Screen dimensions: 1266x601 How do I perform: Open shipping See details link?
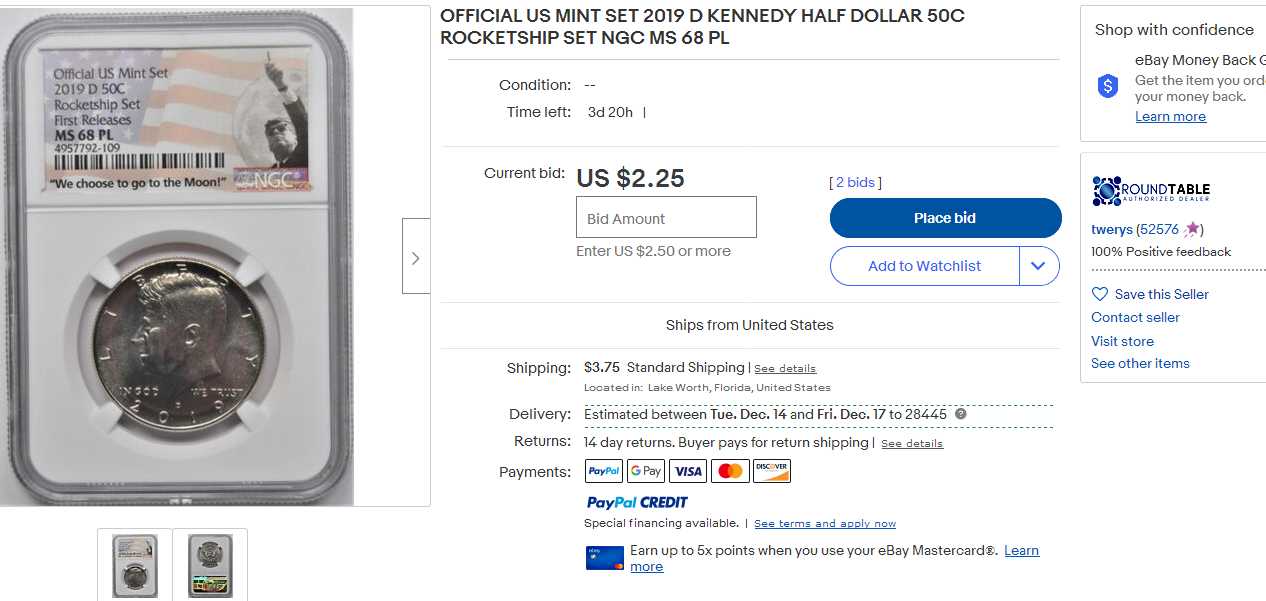click(785, 369)
